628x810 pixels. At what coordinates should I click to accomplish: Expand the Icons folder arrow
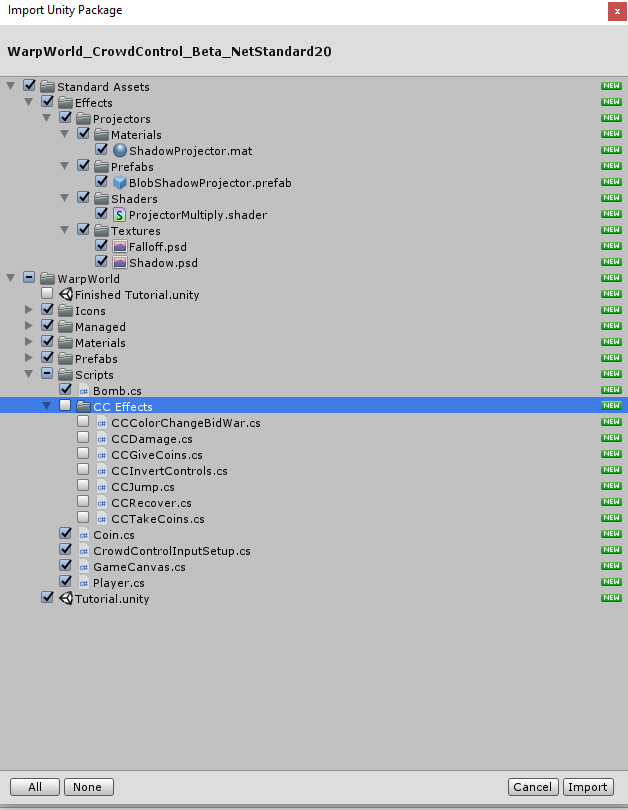29,311
